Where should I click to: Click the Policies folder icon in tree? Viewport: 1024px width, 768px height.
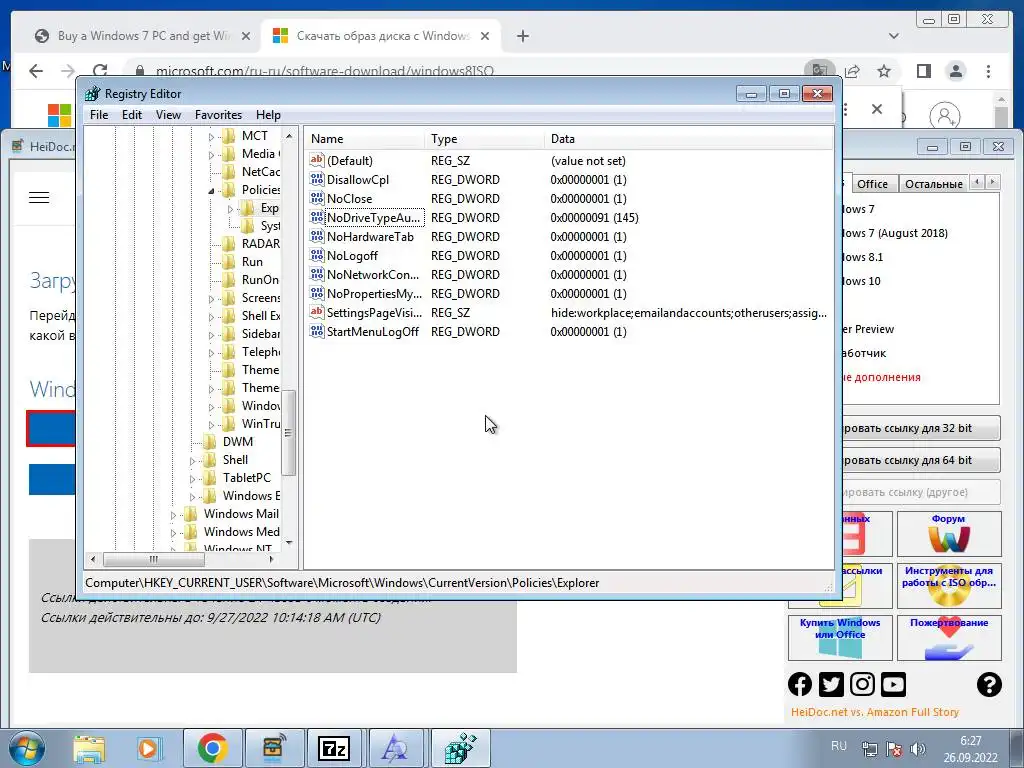[229, 189]
